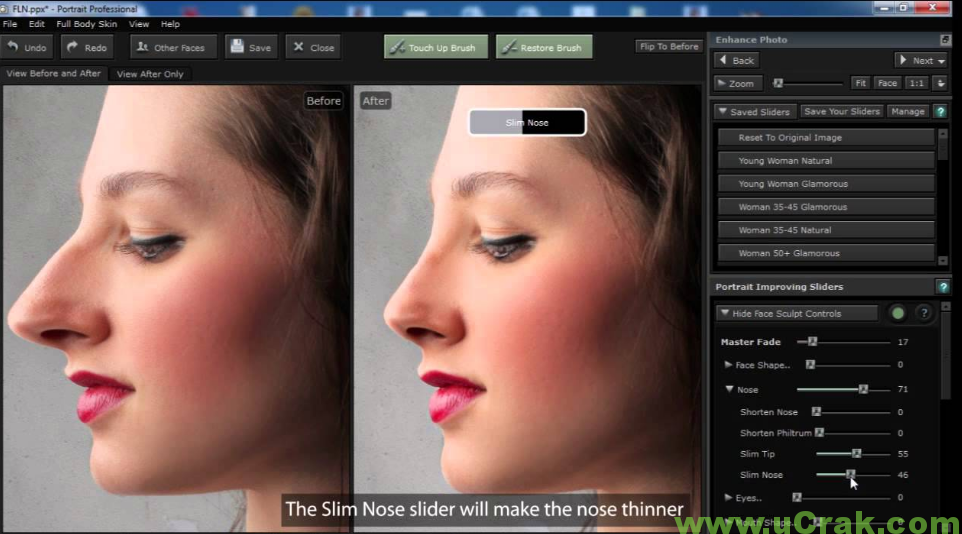Click Hide Face Sculpt Controls

tap(796, 313)
